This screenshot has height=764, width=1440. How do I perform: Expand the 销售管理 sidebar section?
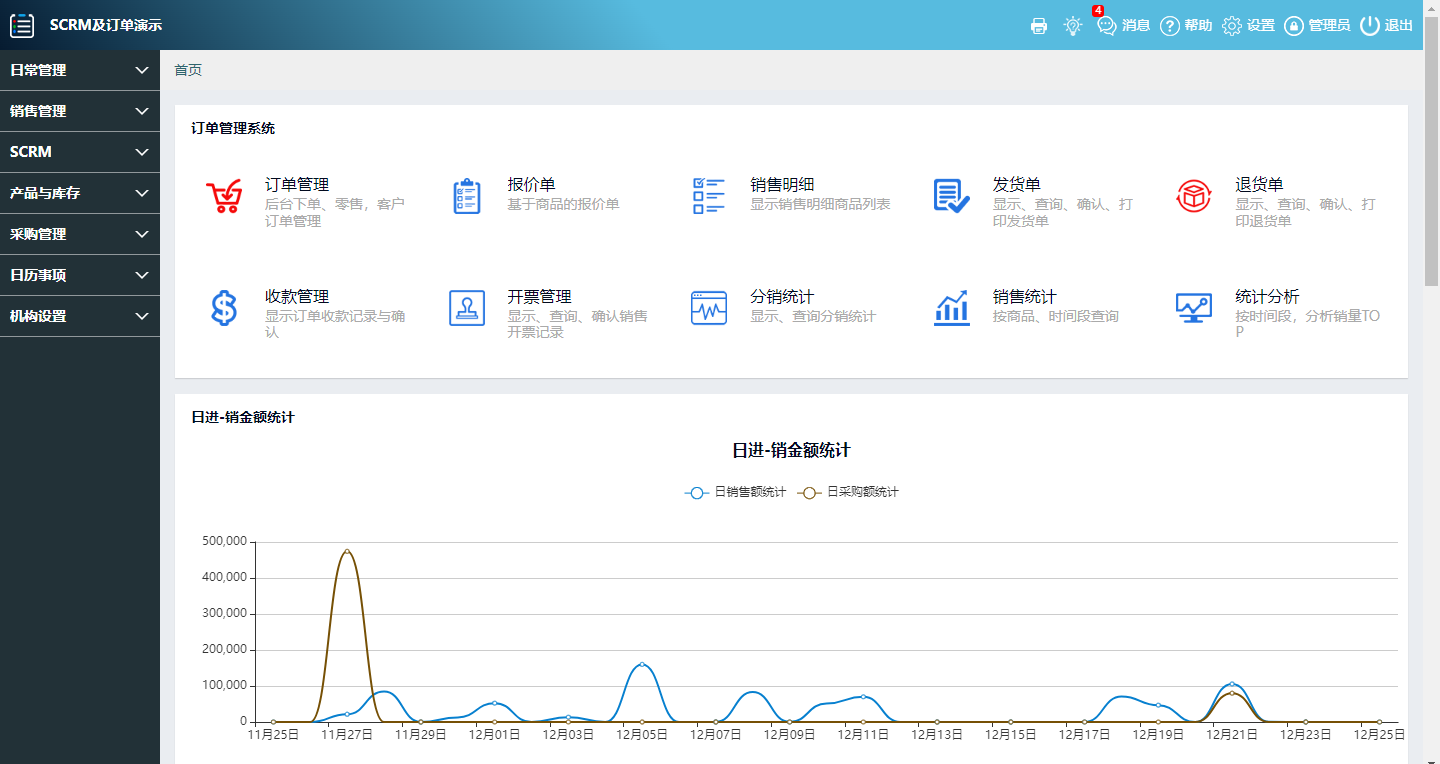(79, 111)
